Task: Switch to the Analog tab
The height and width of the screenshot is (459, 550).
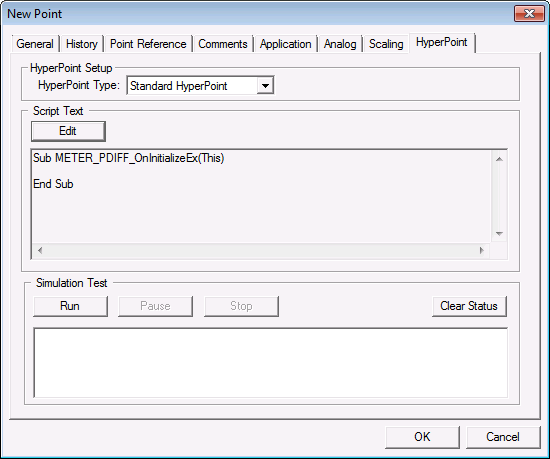Action: tap(340, 44)
